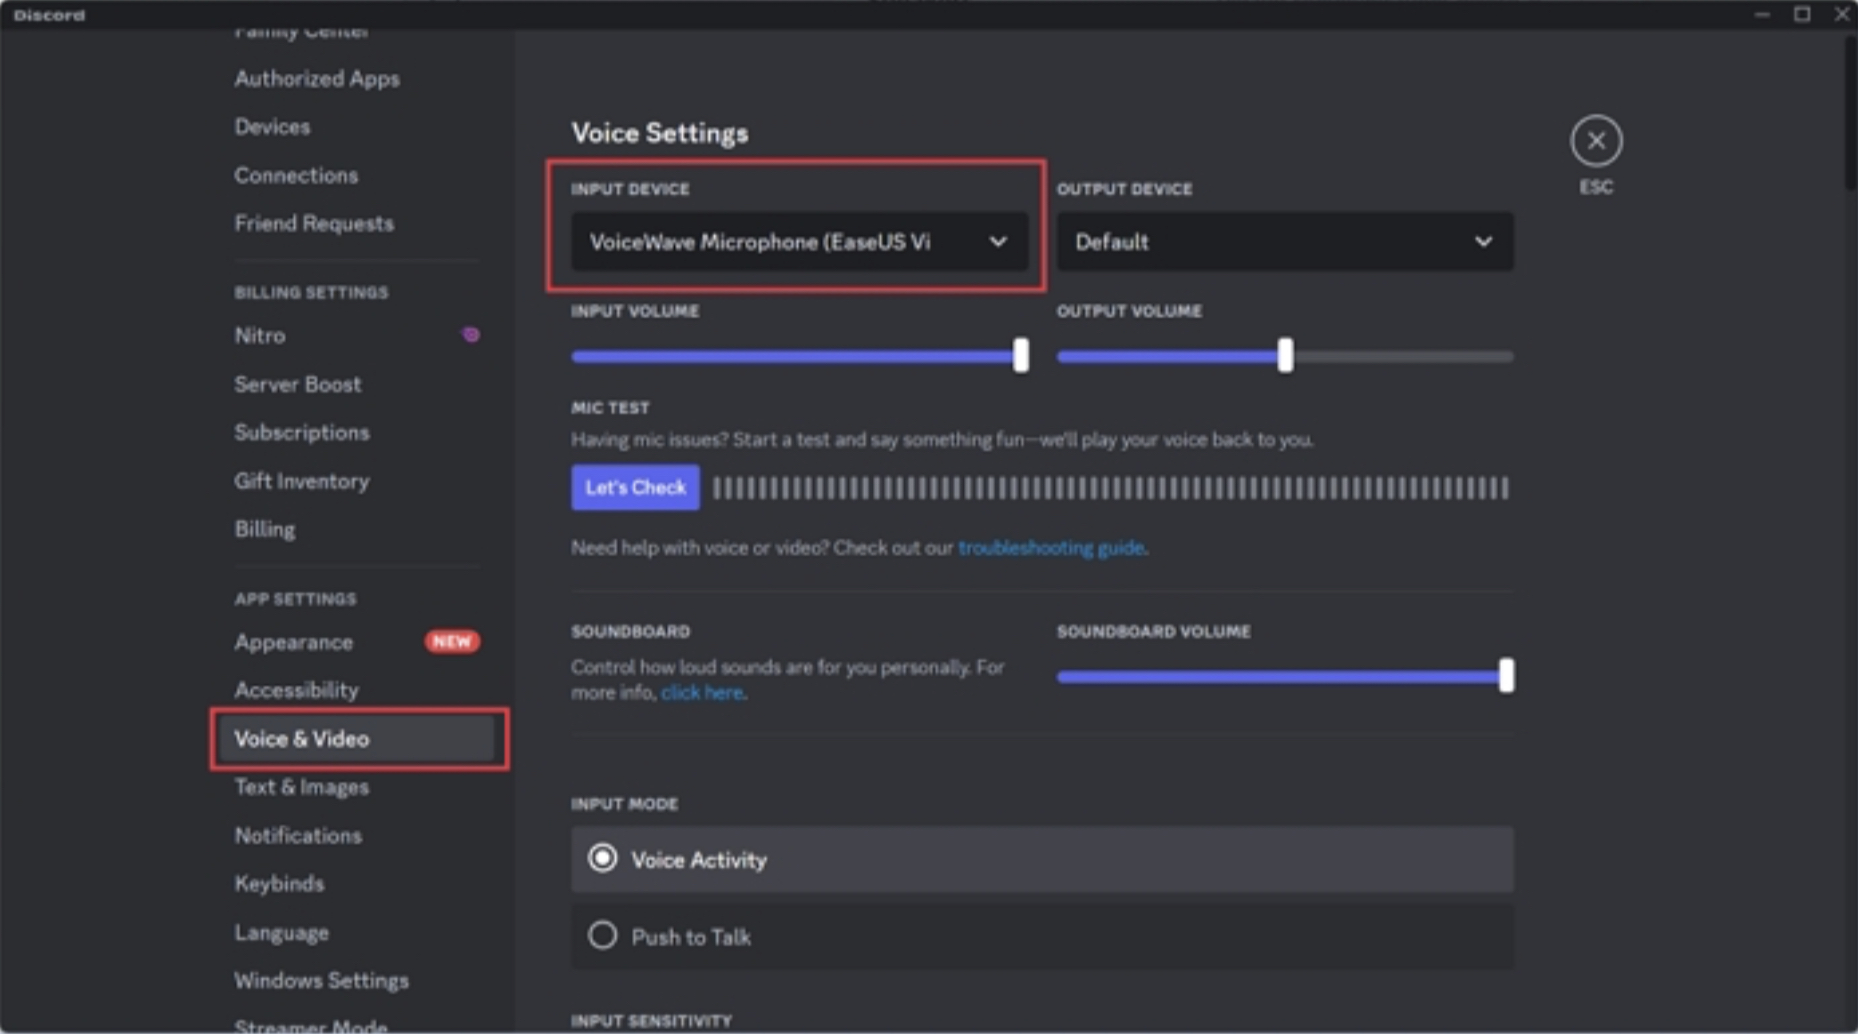Click the Output Volume slider handle

[1285, 355]
